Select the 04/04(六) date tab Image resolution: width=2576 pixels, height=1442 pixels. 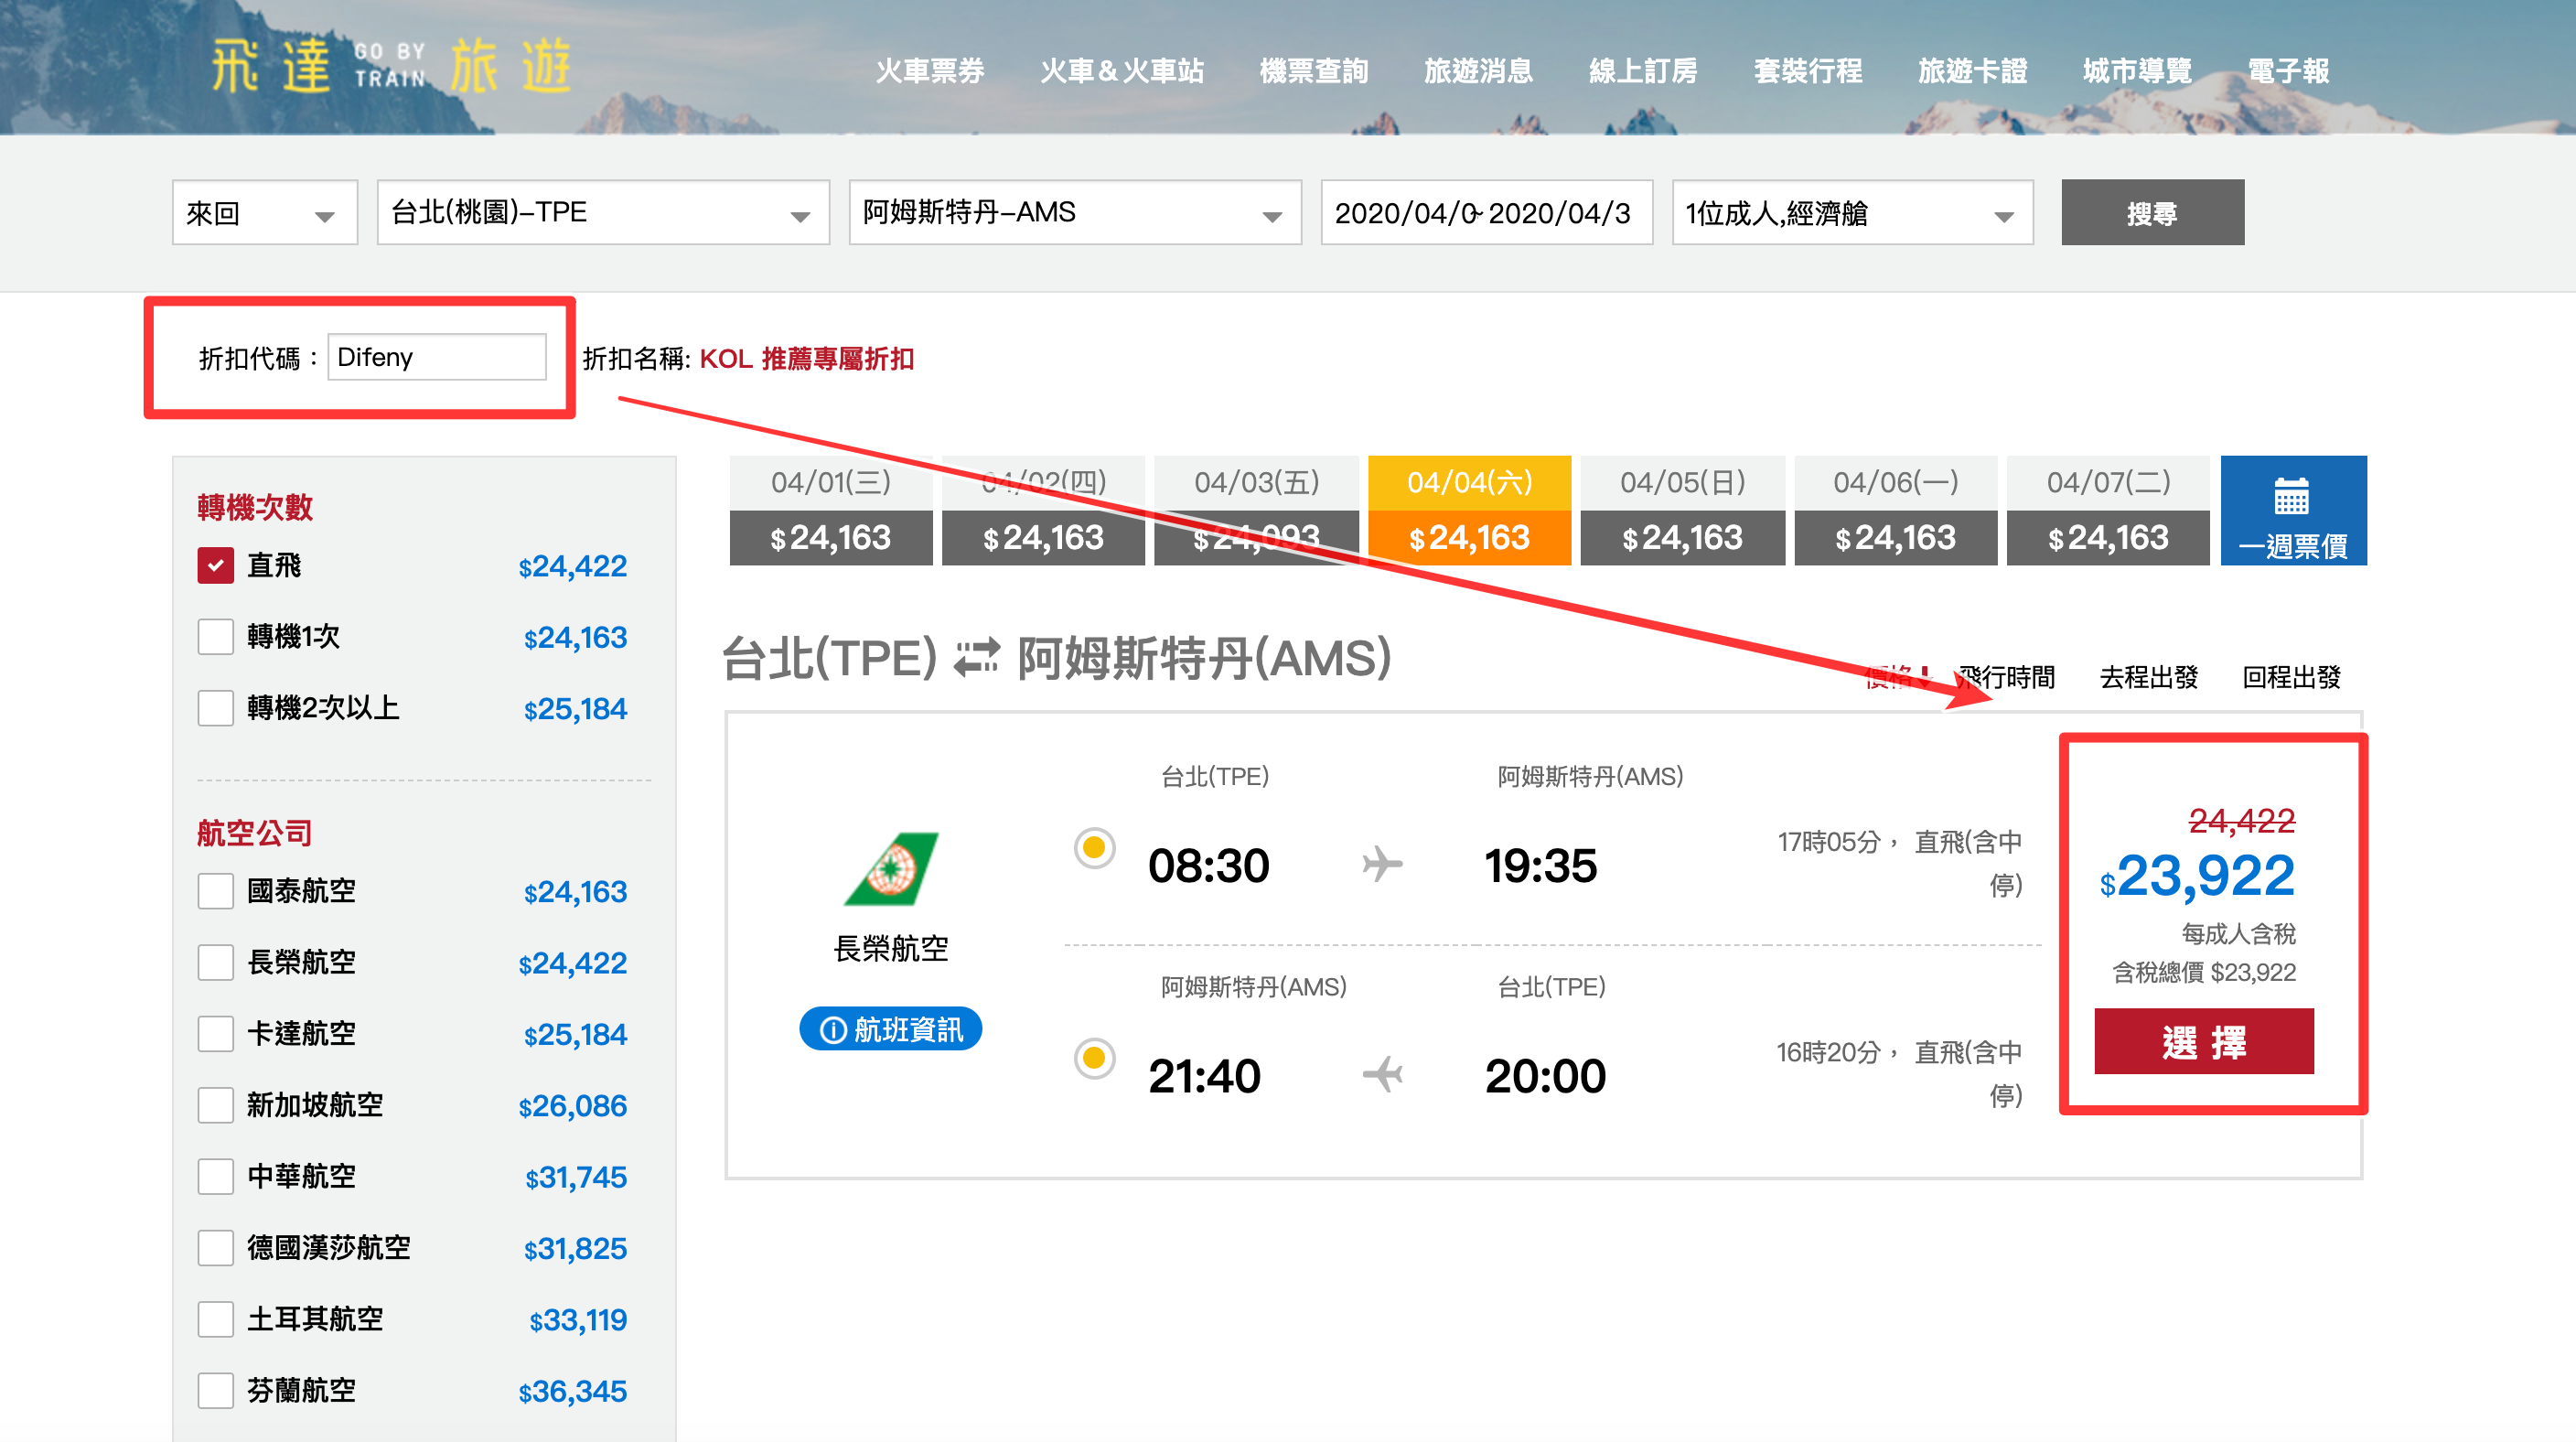(1469, 510)
